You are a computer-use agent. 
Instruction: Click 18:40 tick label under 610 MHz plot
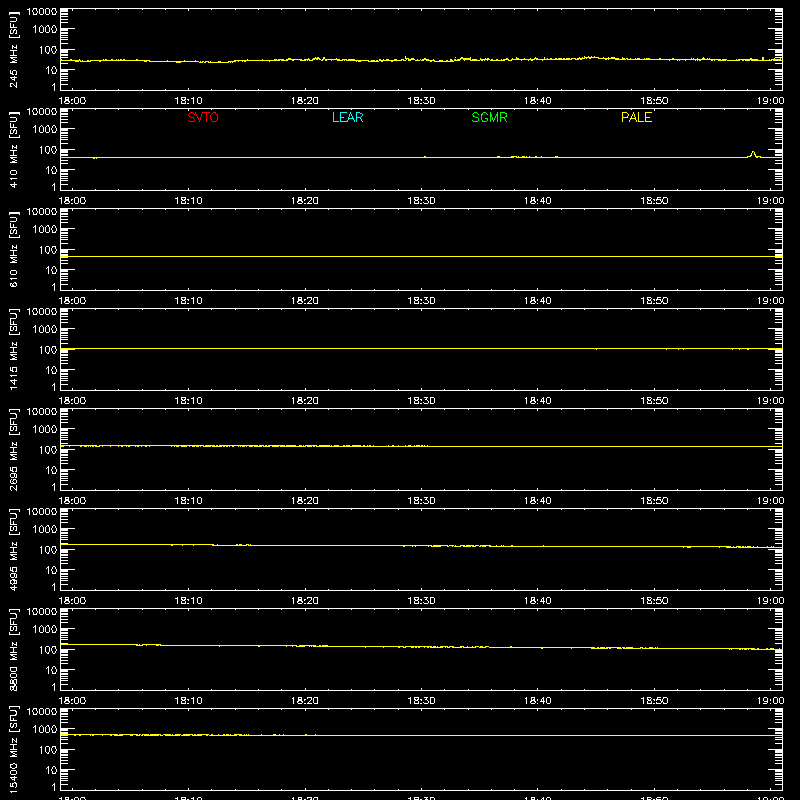click(538, 301)
